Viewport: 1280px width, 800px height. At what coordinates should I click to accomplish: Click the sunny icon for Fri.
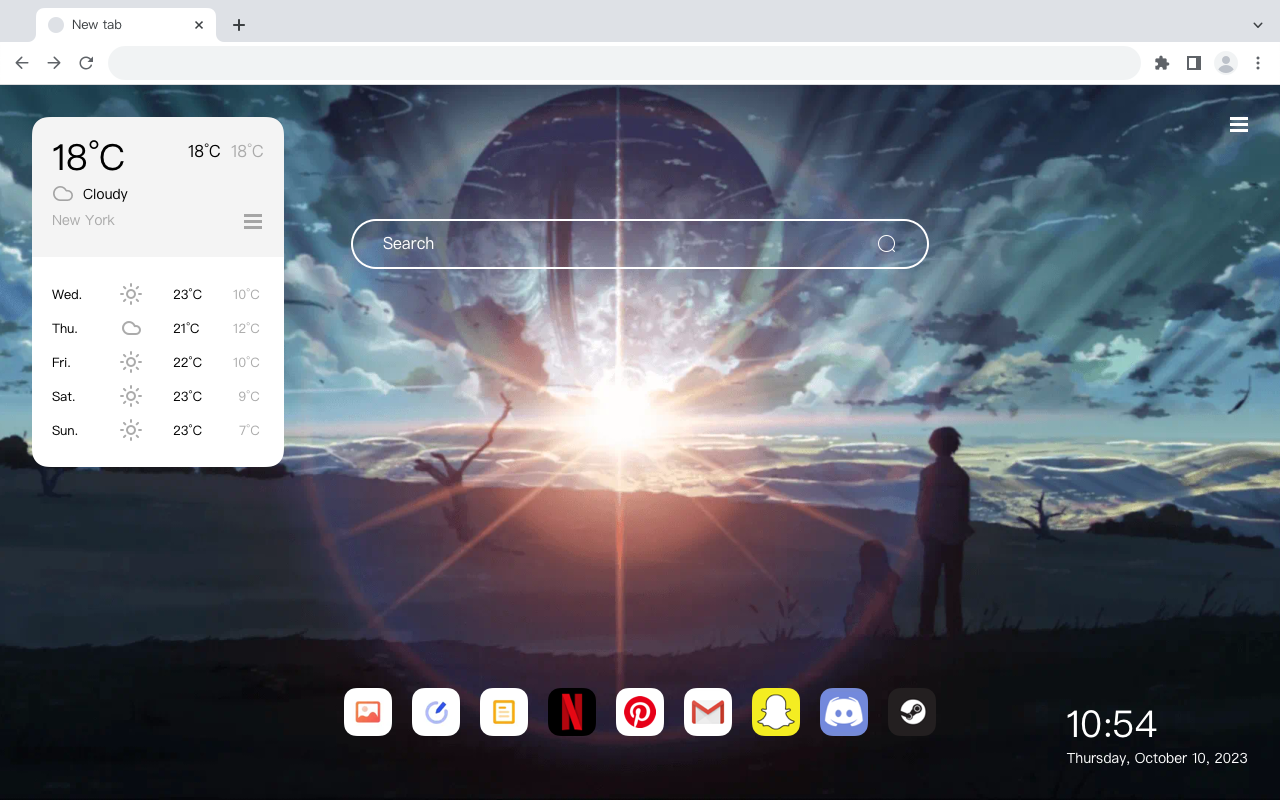(131, 362)
